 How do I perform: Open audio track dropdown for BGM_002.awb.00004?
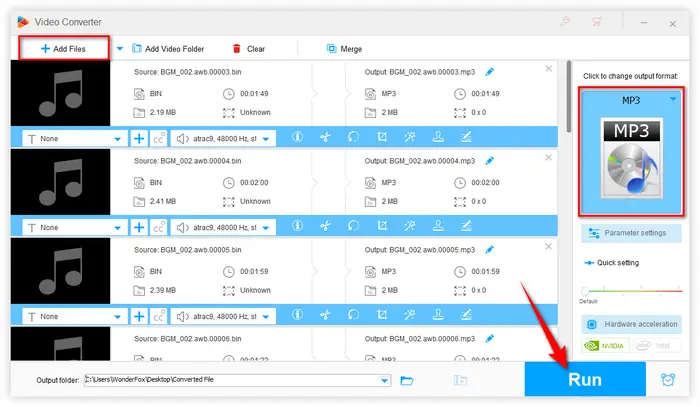pos(223,228)
